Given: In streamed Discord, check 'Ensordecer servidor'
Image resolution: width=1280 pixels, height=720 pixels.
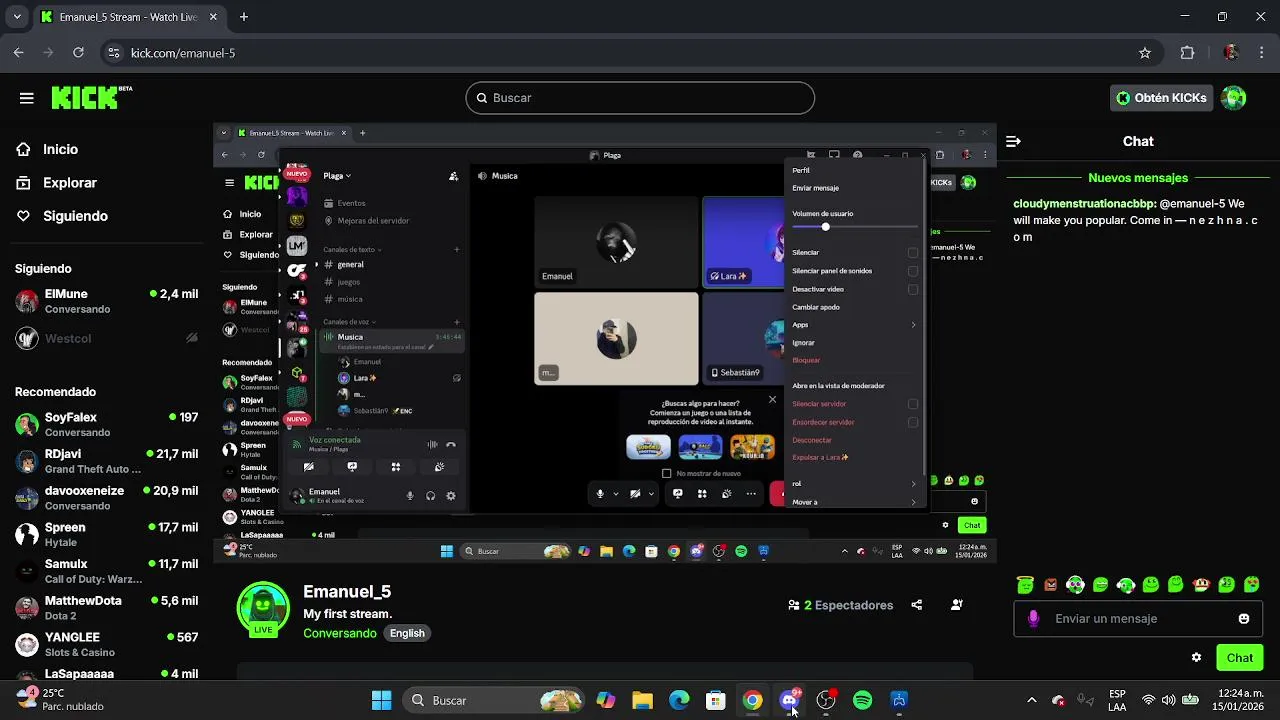Looking at the screenshot, I should click(913, 422).
